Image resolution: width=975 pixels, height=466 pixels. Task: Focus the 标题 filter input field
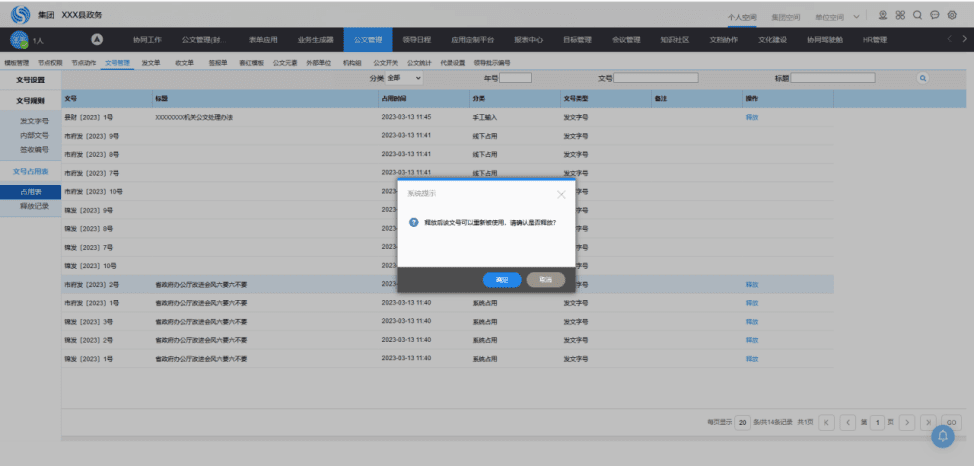tap(833, 78)
